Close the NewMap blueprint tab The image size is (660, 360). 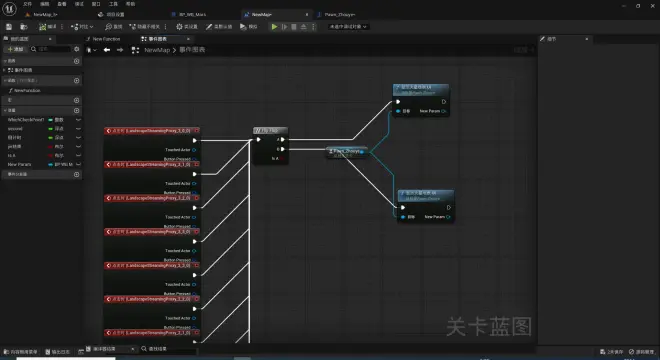(x=307, y=14)
